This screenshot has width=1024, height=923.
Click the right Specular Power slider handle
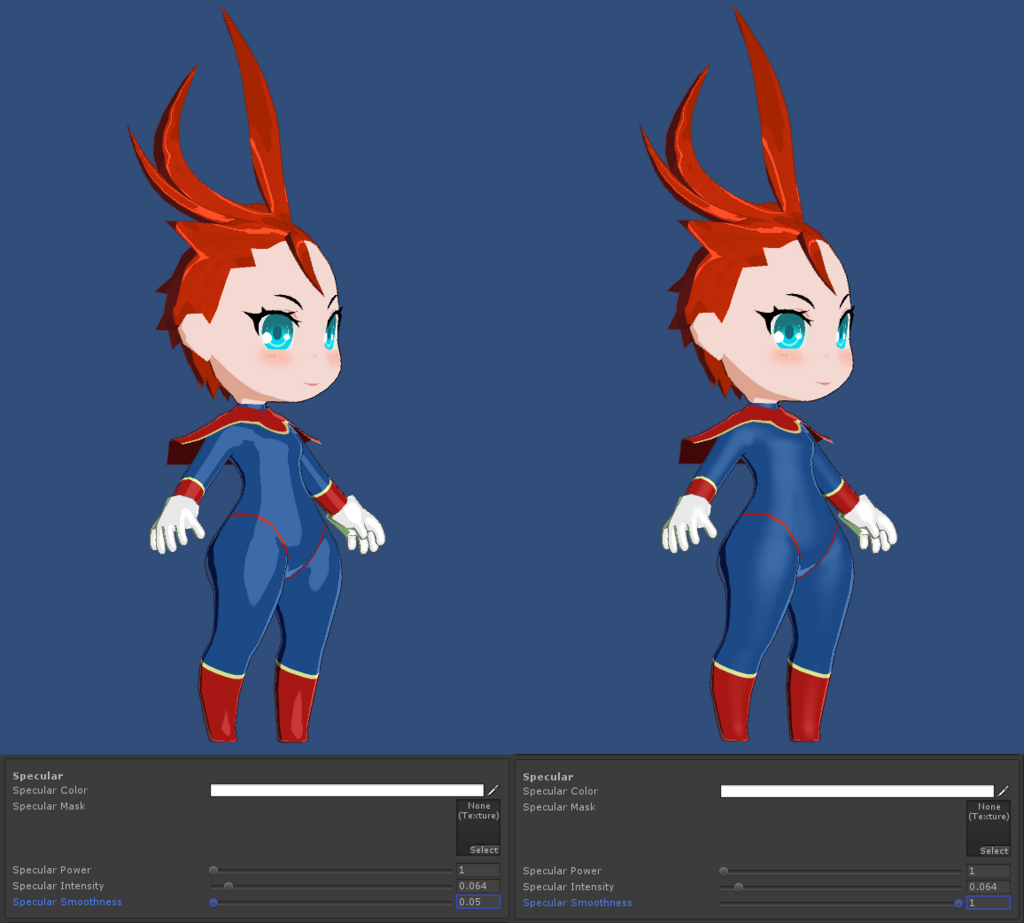click(724, 871)
